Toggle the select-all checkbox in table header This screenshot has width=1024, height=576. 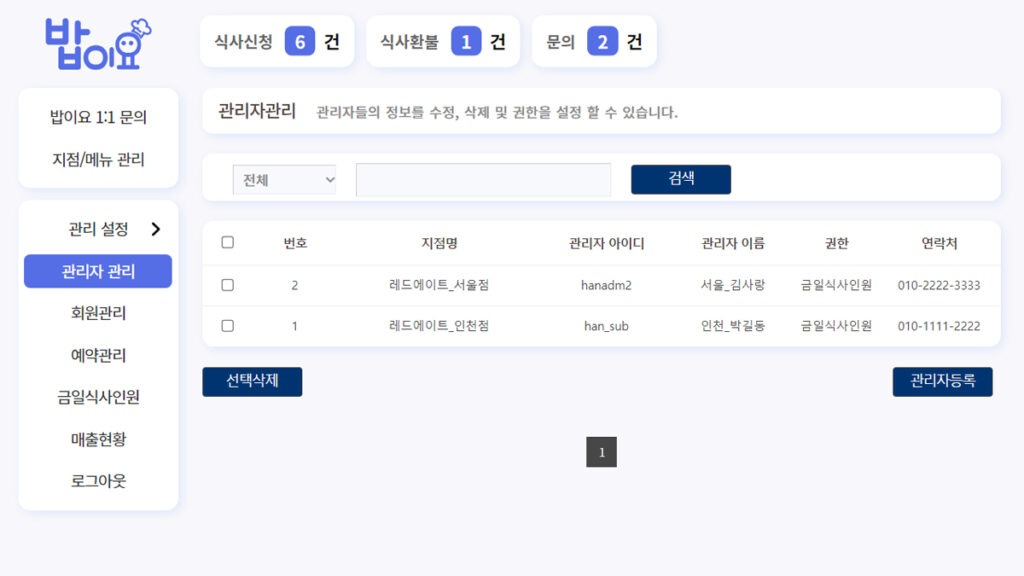tap(227, 242)
